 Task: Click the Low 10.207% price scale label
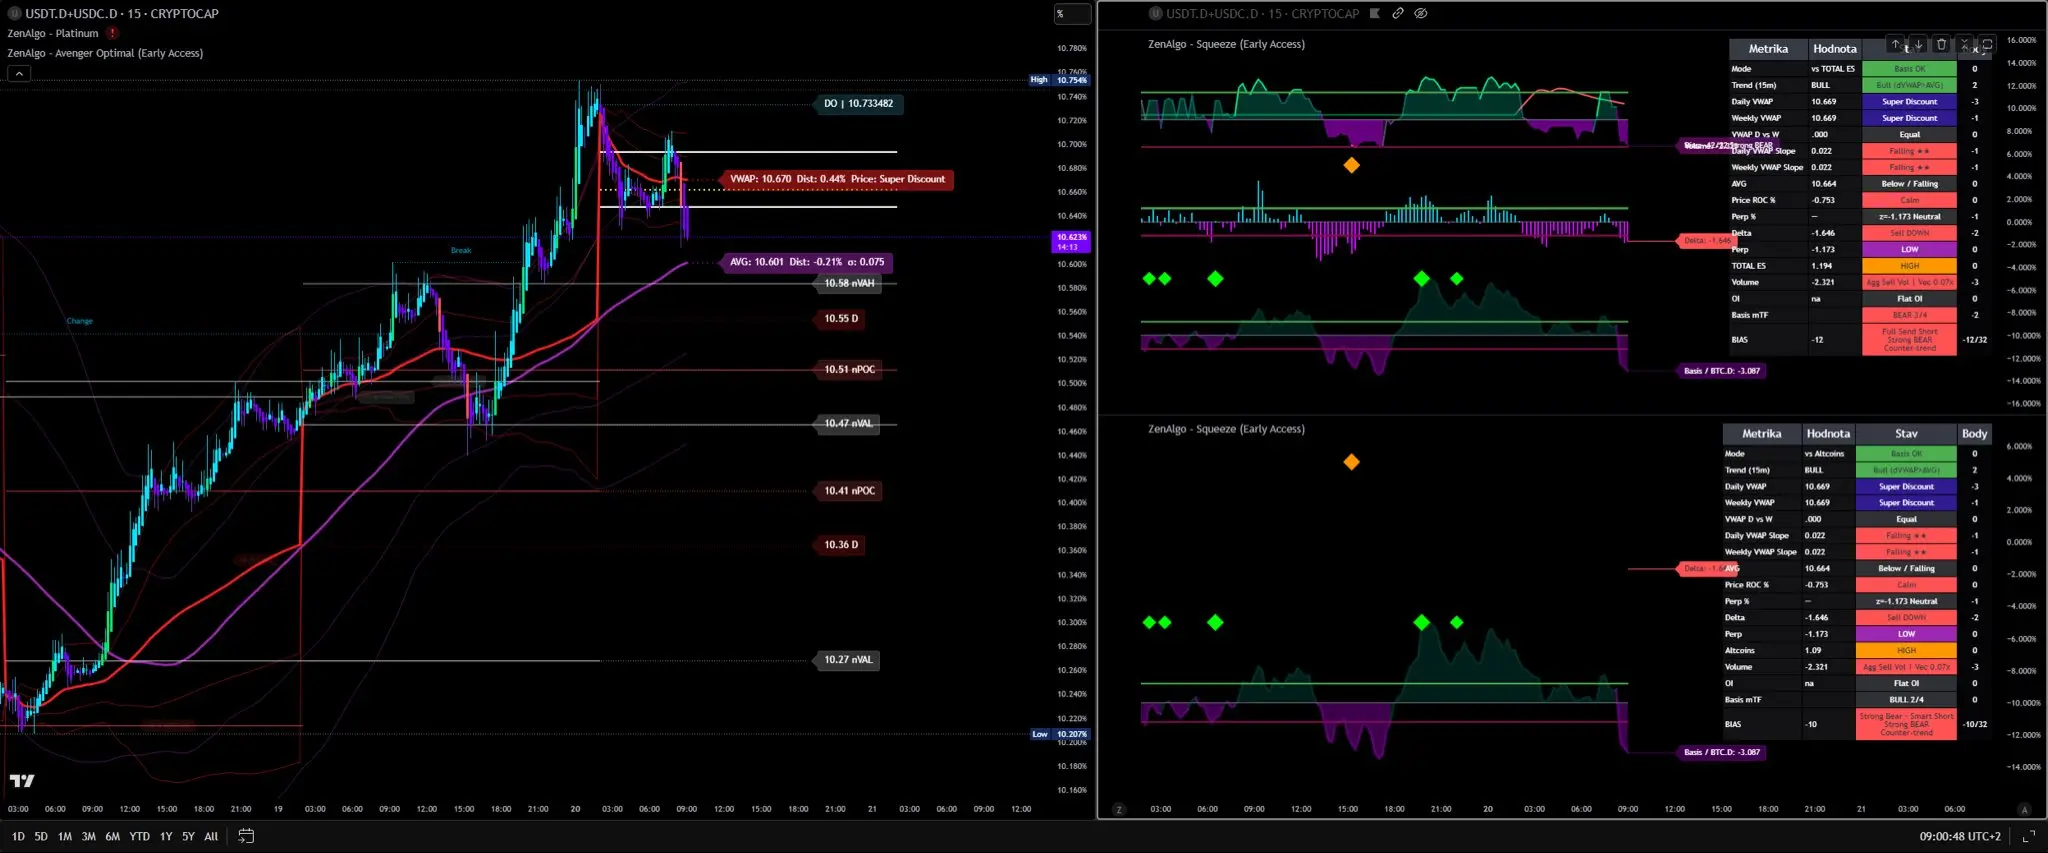[x=1060, y=734]
